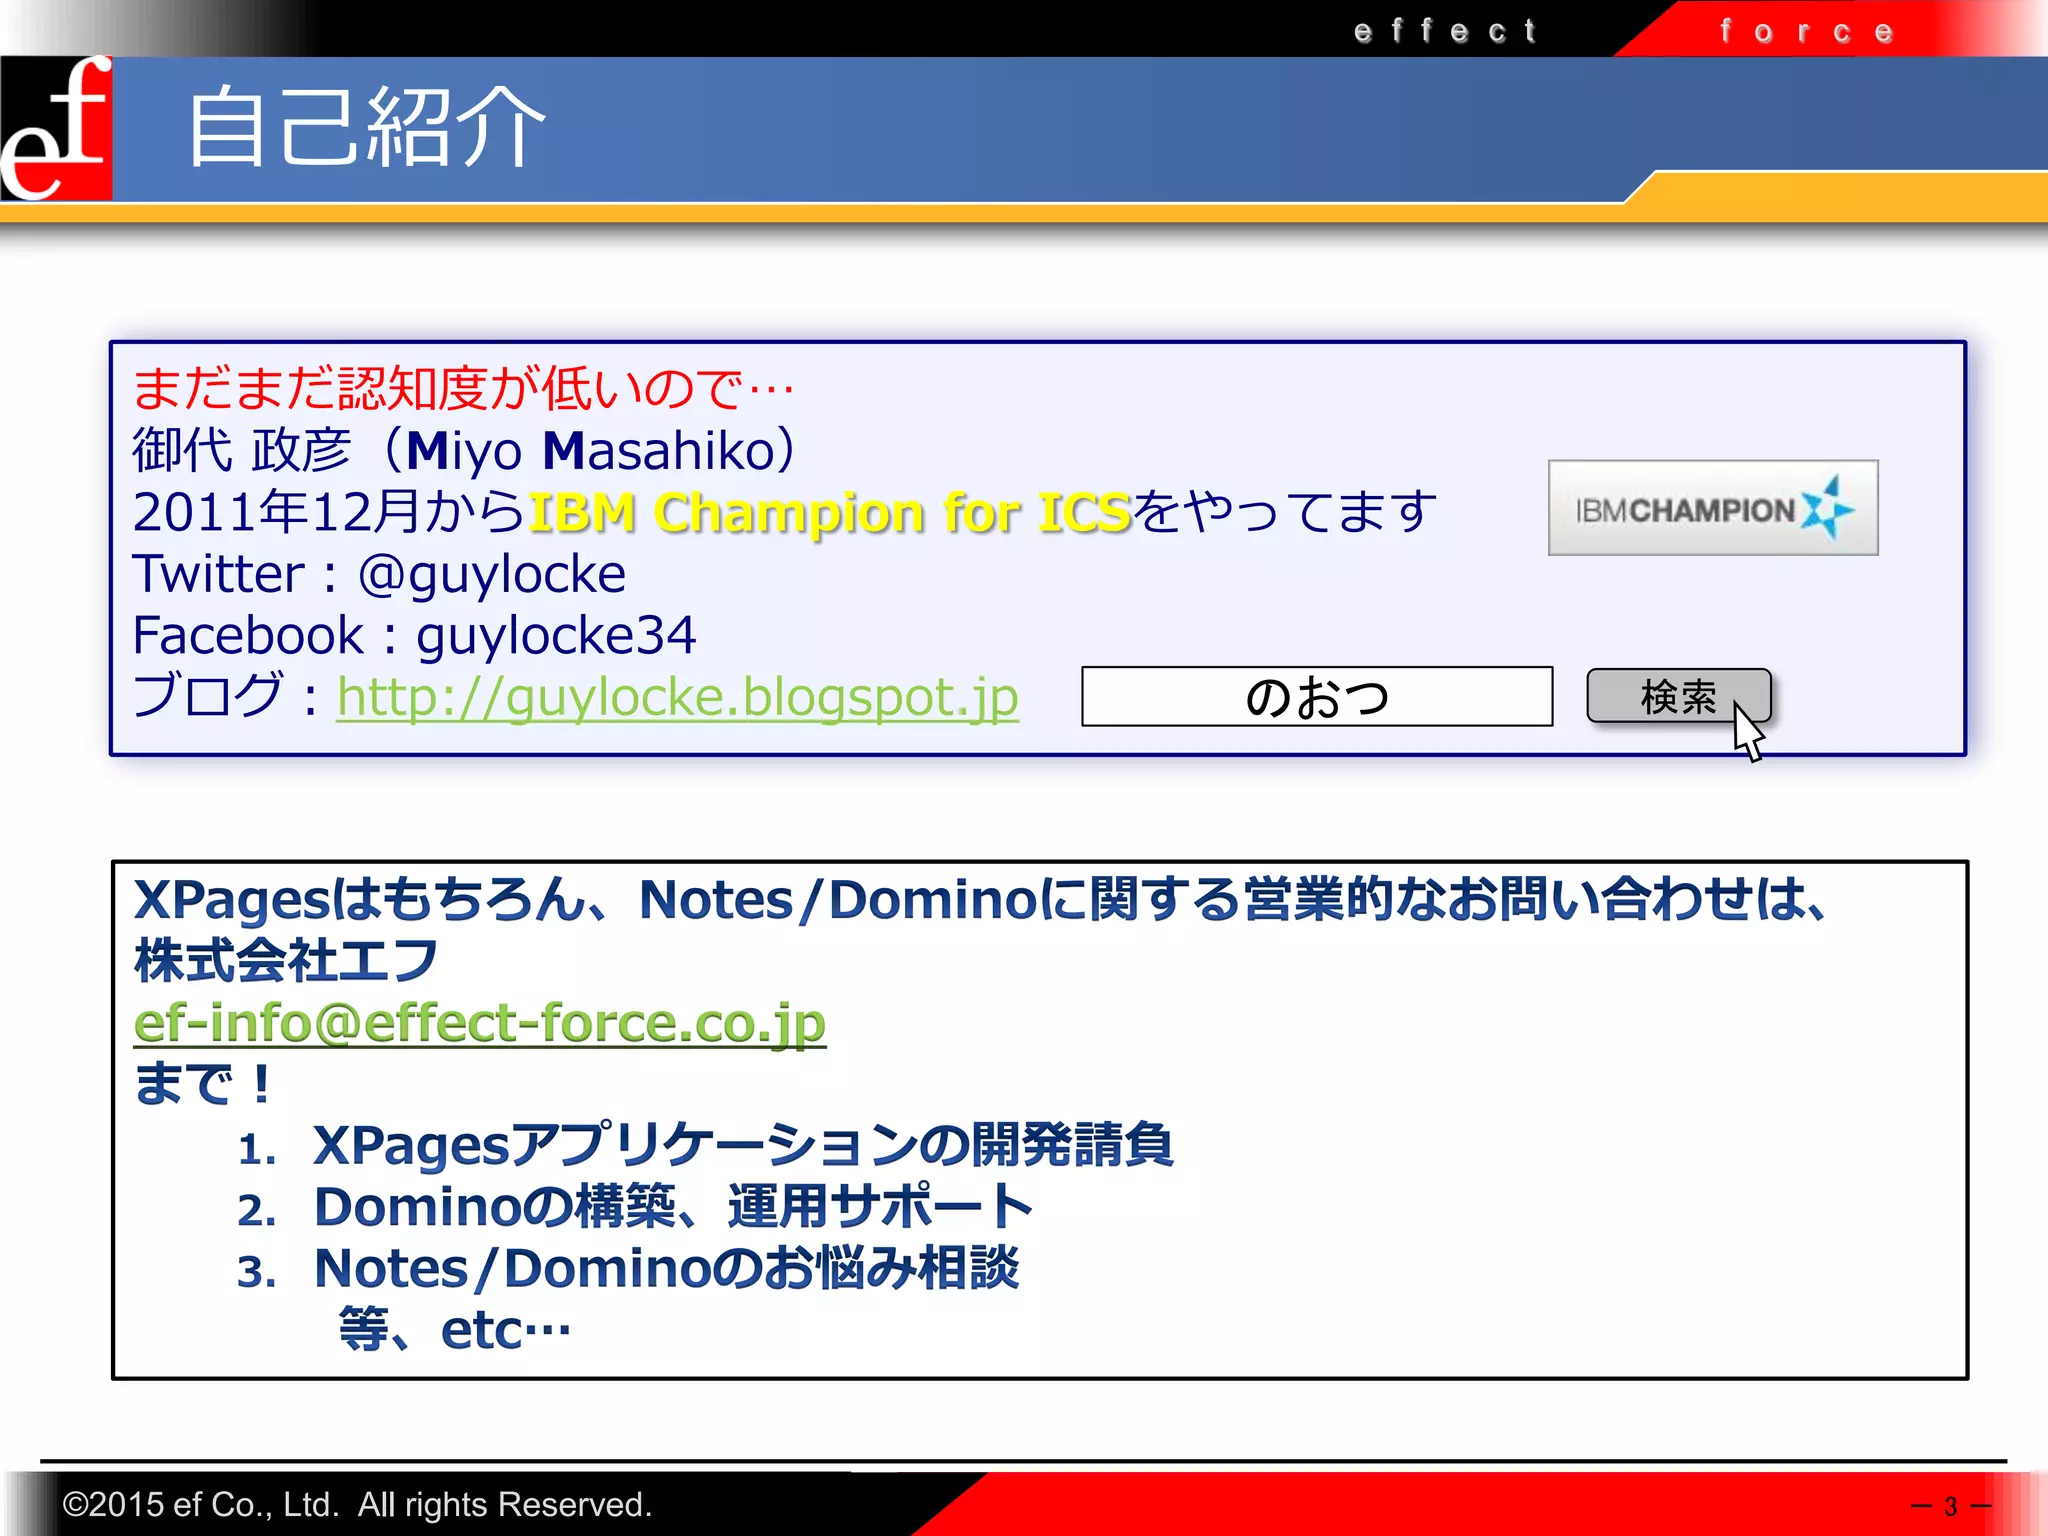Click the copyright 2015 ef Co. footer
Image resolution: width=2048 pixels, height=1536 pixels.
pyautogui.click(x=357, y=1504)
